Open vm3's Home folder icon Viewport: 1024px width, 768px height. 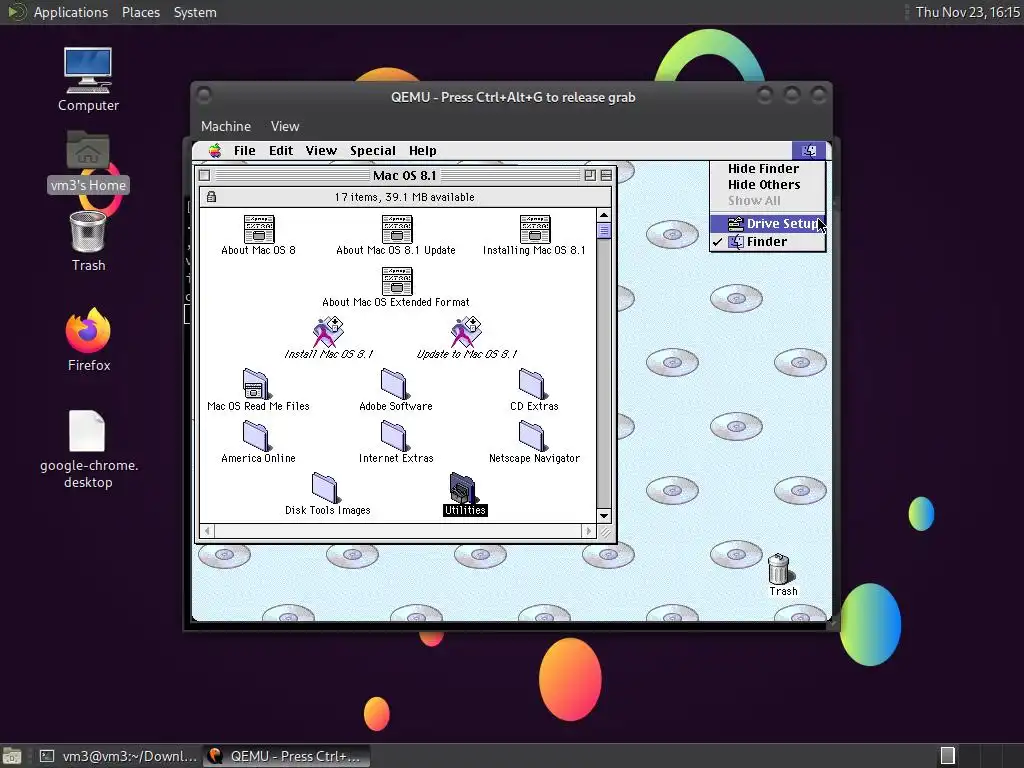88,152
